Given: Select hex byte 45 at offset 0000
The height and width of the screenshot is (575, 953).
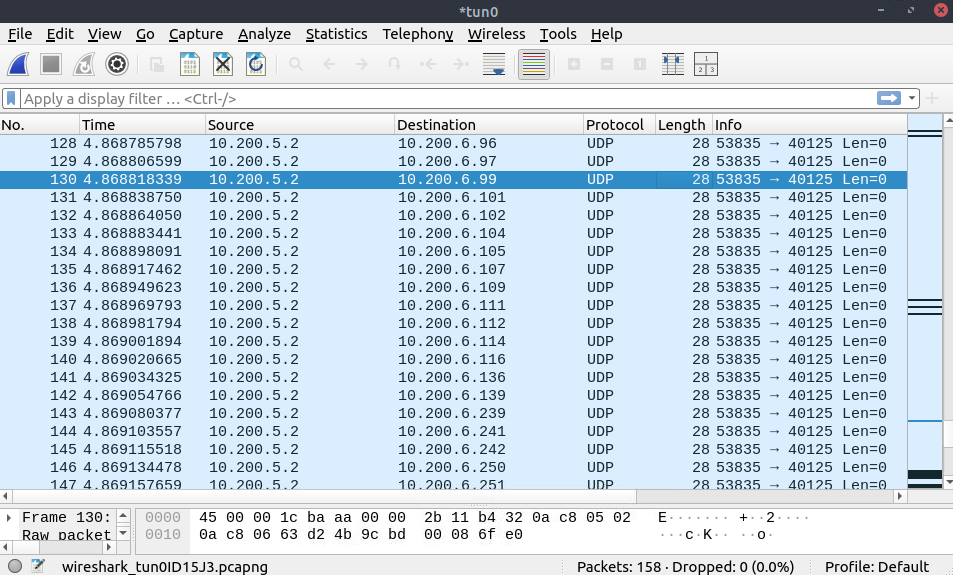Looking at the screenshot, I should click(208, 517).
